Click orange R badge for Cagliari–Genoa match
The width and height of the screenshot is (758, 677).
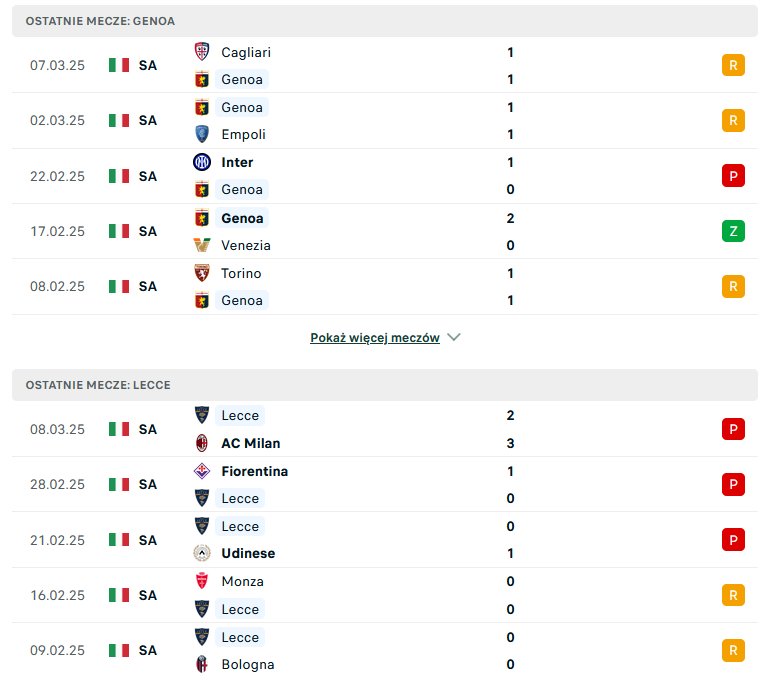(x=733, y=65)
